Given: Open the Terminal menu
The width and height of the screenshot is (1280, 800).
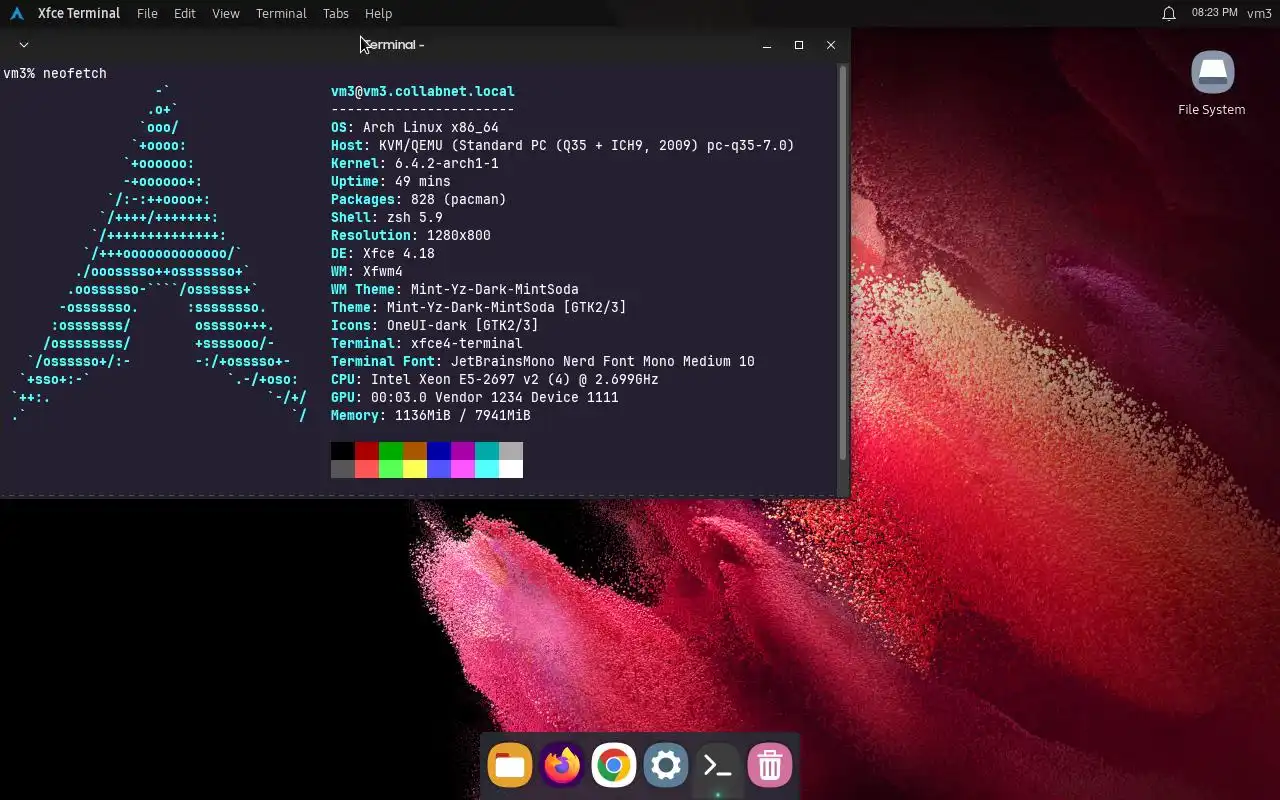Looking at the screenshot, I should pyautogui.click(x=281, y=13).
